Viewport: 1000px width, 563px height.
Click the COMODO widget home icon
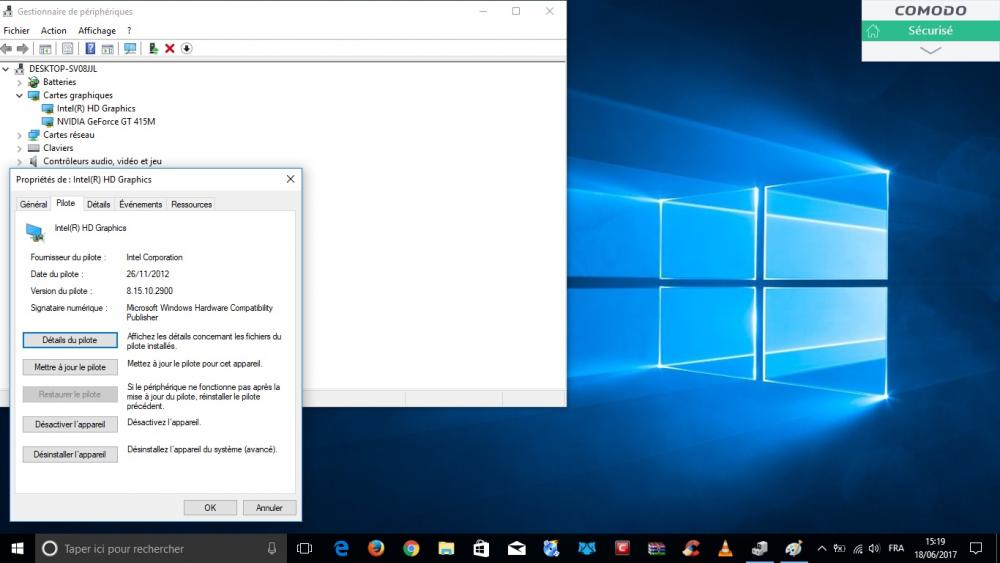point(873,31)
